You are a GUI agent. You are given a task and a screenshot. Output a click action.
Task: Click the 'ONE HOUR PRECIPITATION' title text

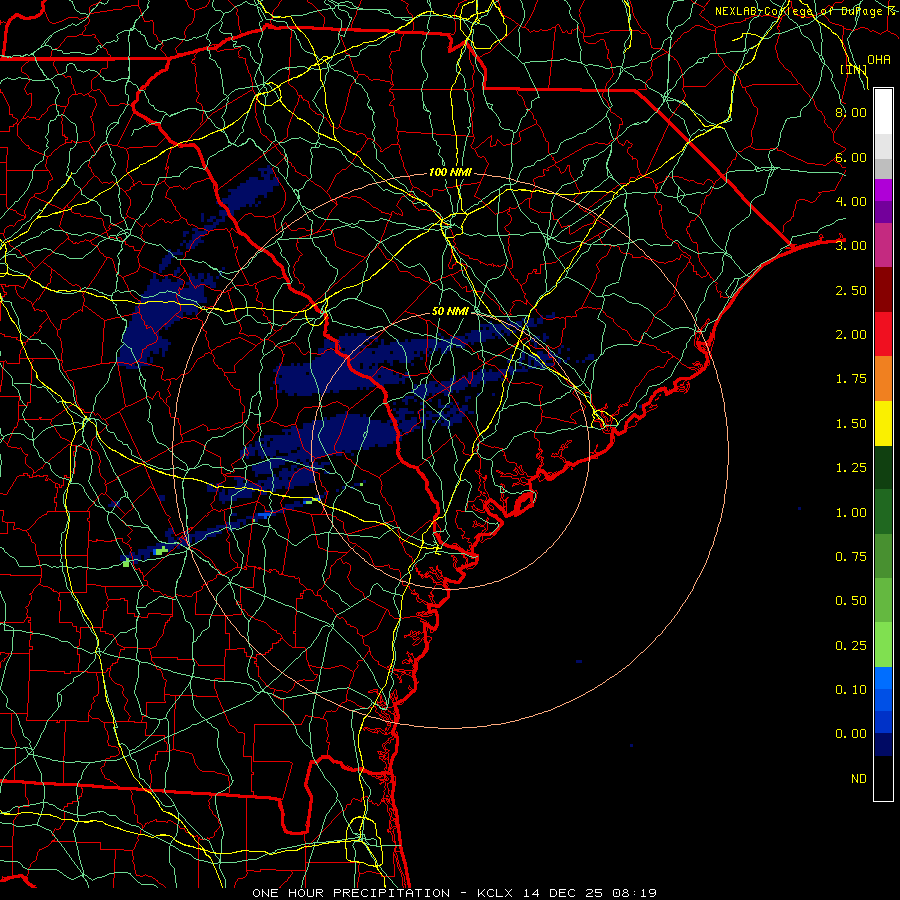[x=351, y=893]
